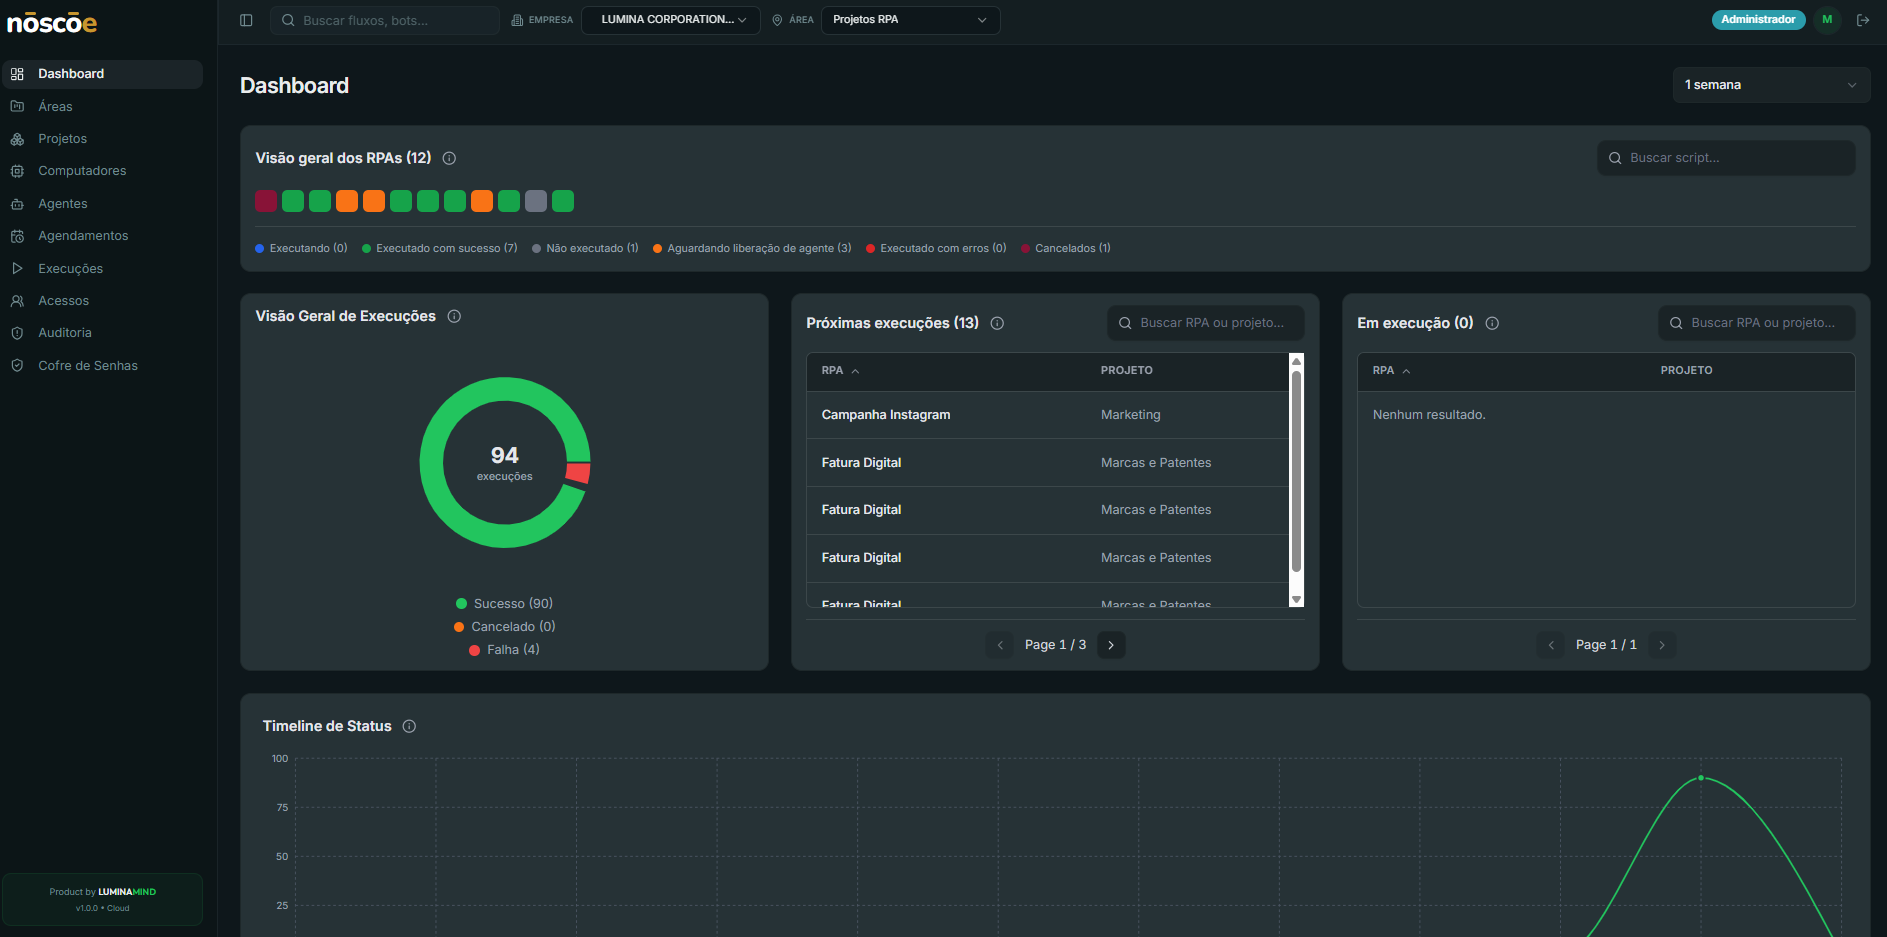Go to next page of Próximas execuções
The image size is (1887, 937).
(x=1111, y=645)
